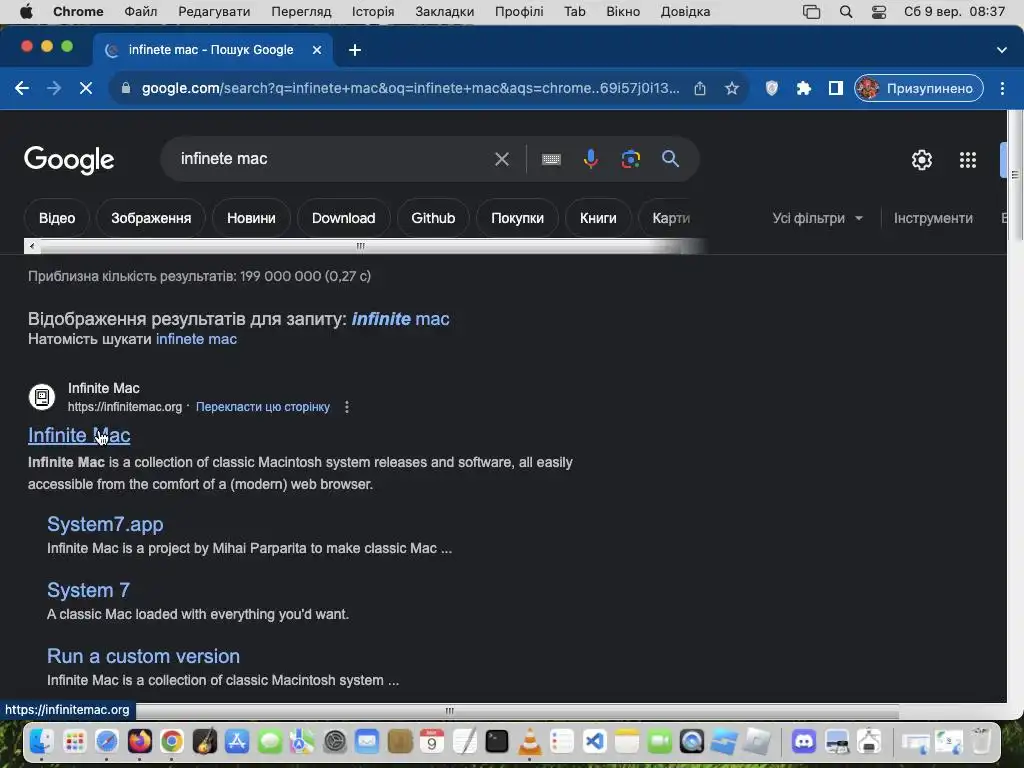Click the corrected query infinite mac
The image size is (1024, 768).
(x=400, y=319)
